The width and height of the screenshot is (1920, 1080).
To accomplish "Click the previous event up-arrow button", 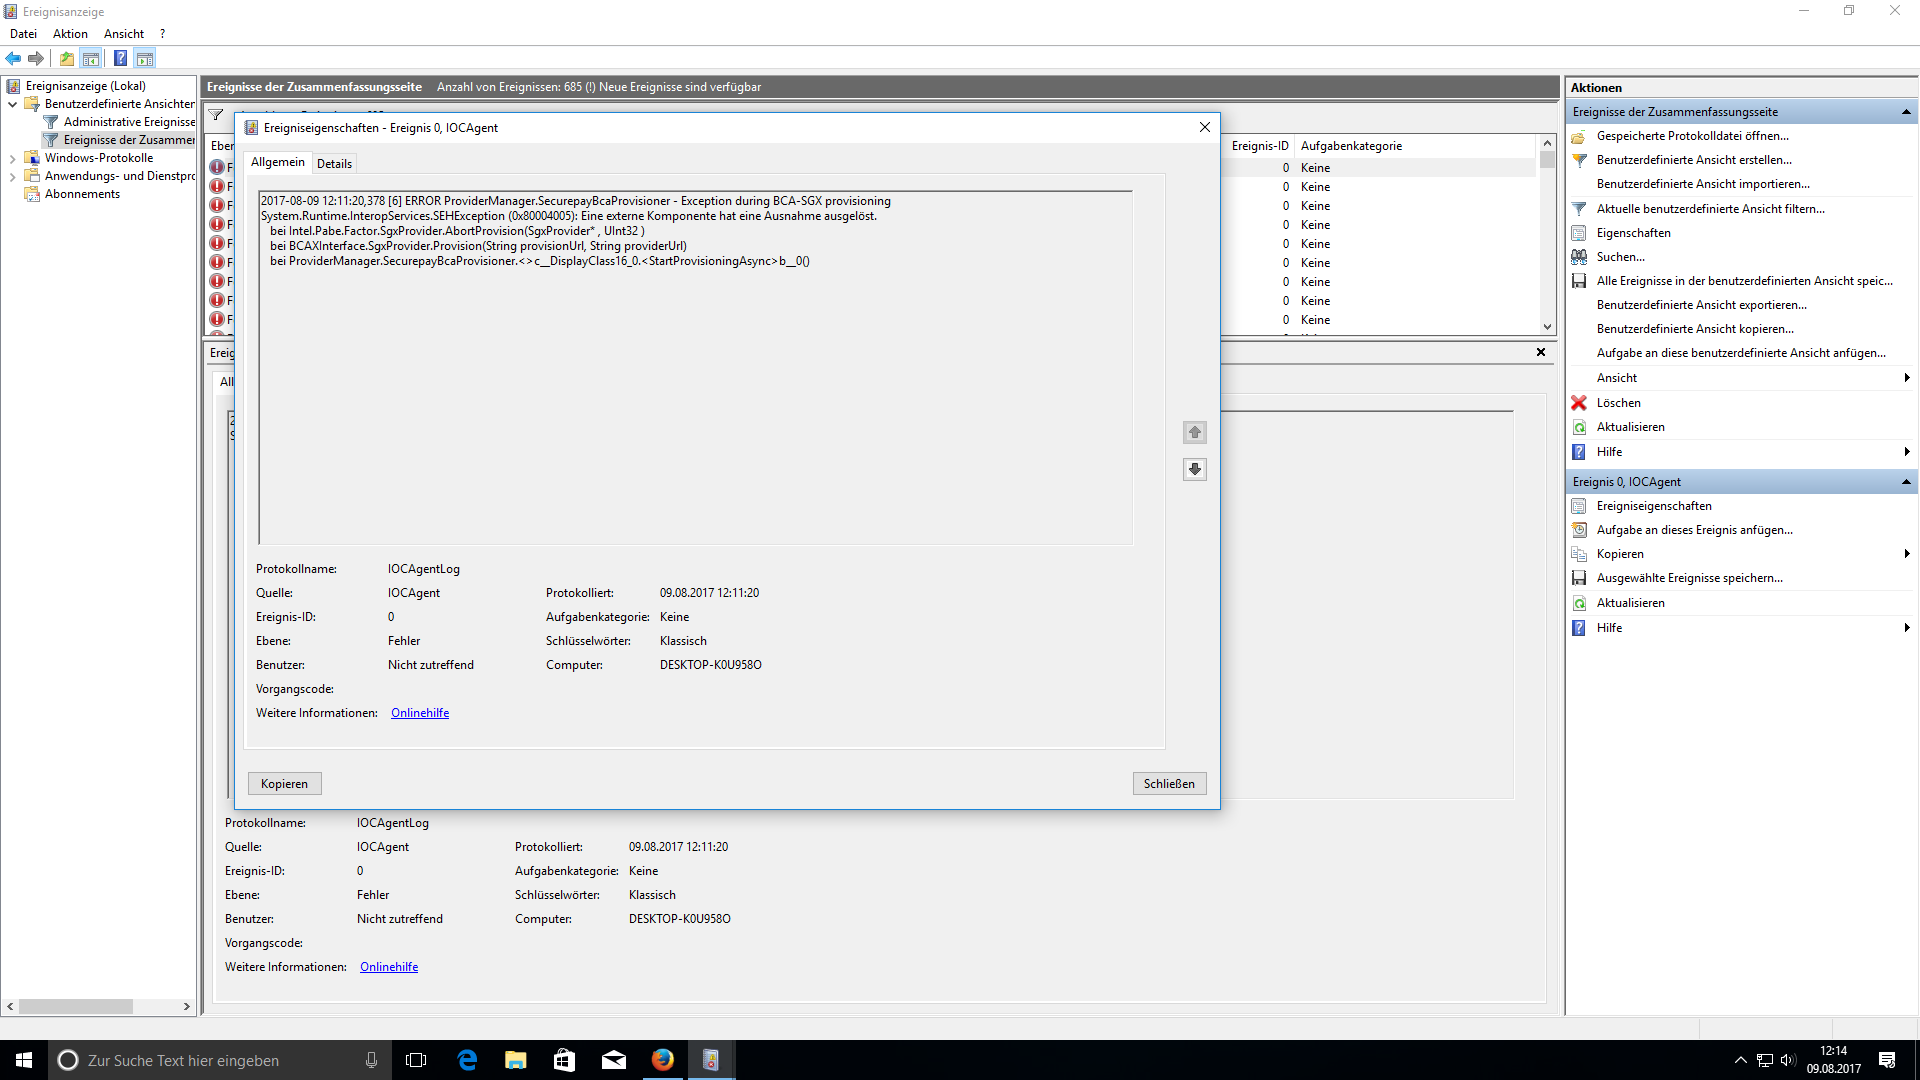I will point(1194,432).
